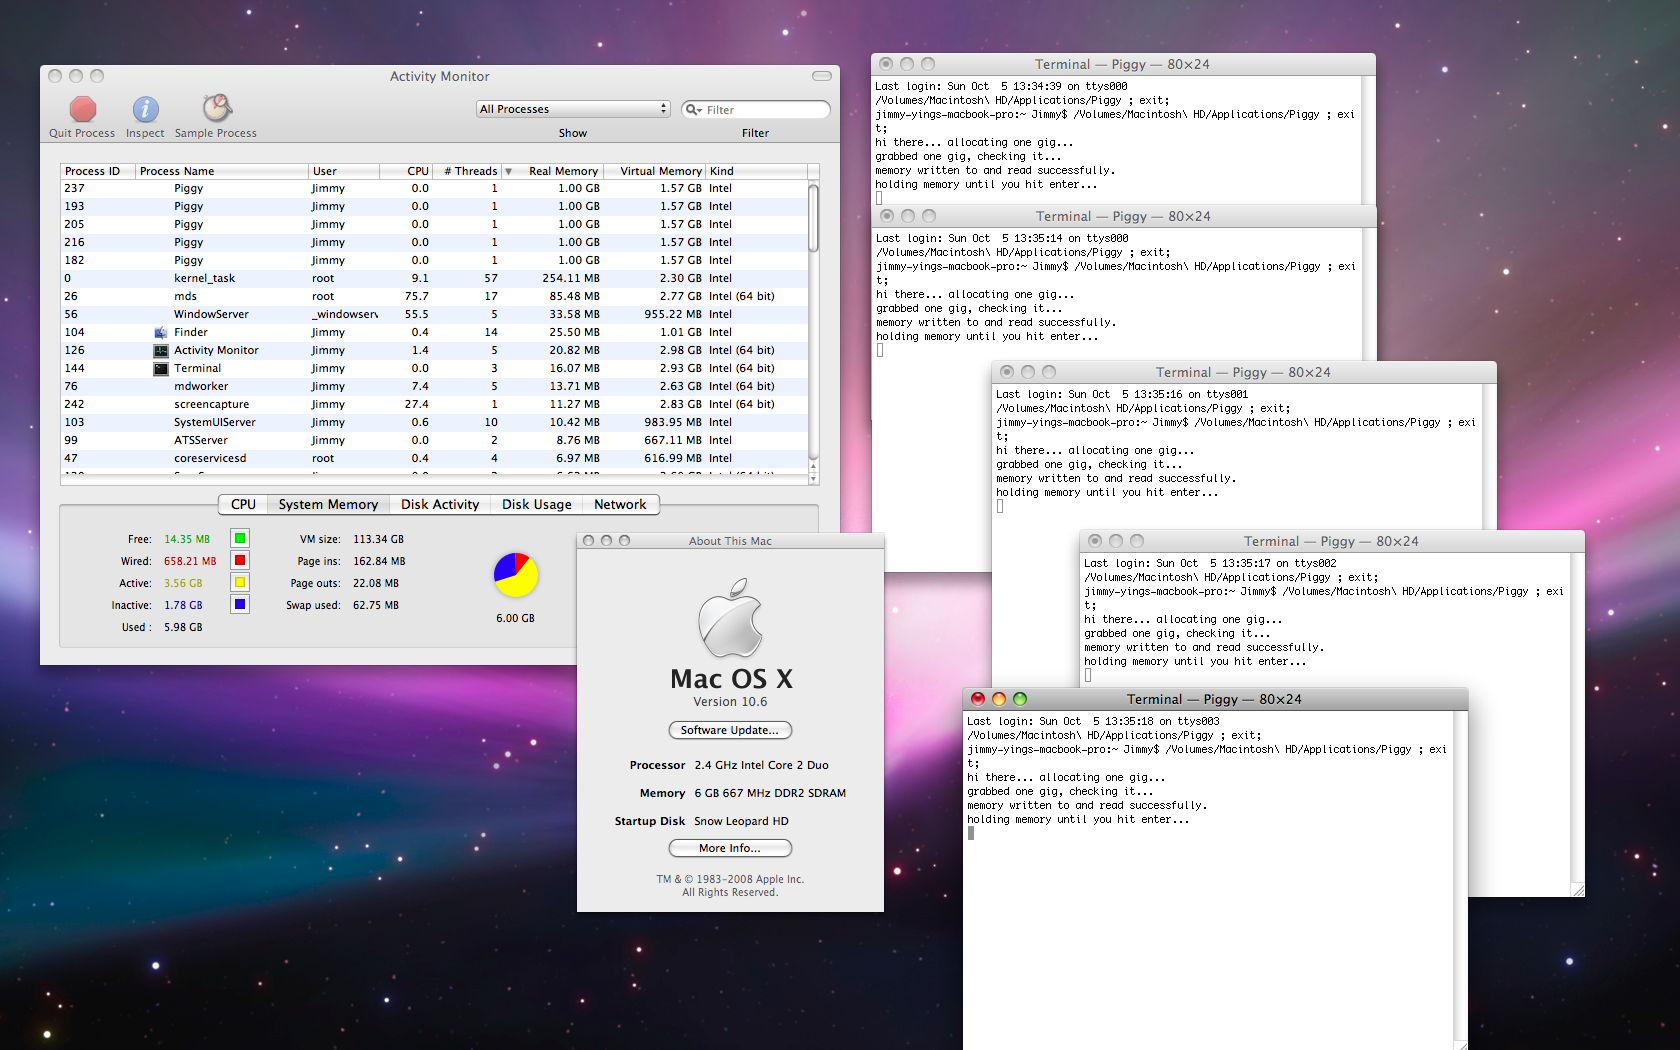Click the Software Update... button
1680x1050 pixels.
coord(730,730)
